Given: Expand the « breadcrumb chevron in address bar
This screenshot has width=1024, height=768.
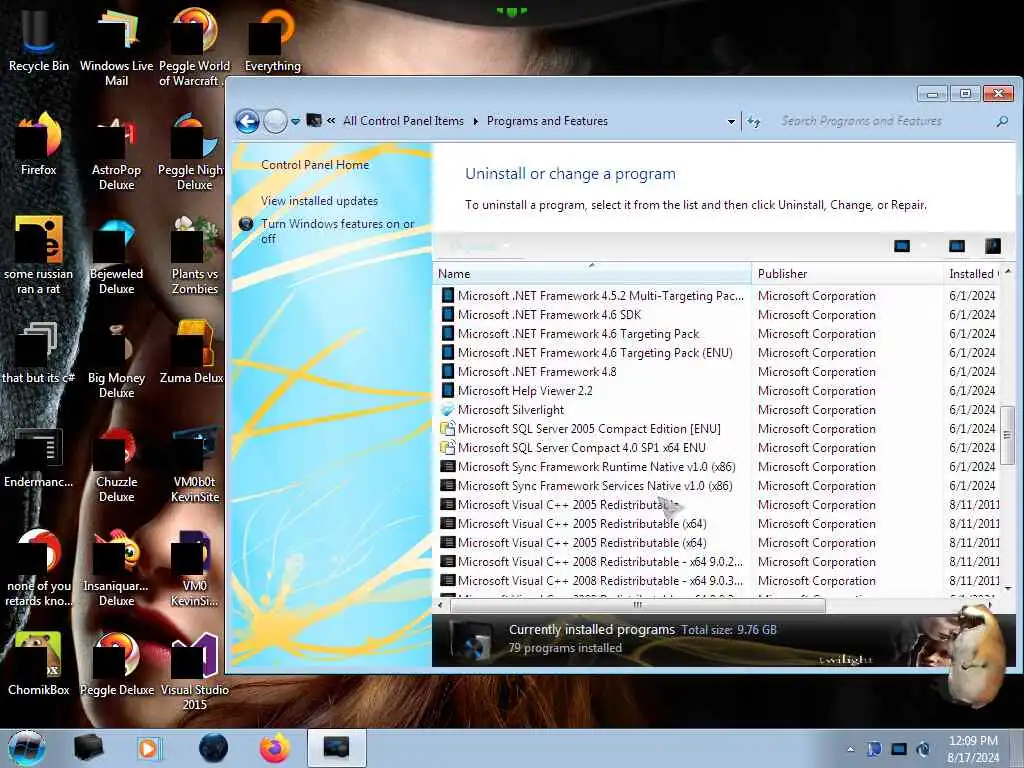Looking at the screenshot, I should click(x=331, y=121).
